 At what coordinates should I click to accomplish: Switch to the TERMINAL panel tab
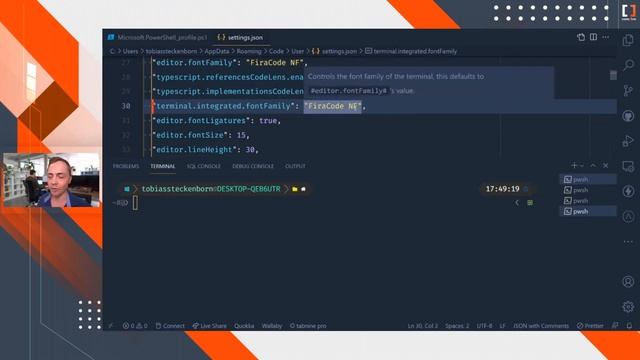[162, 166]
